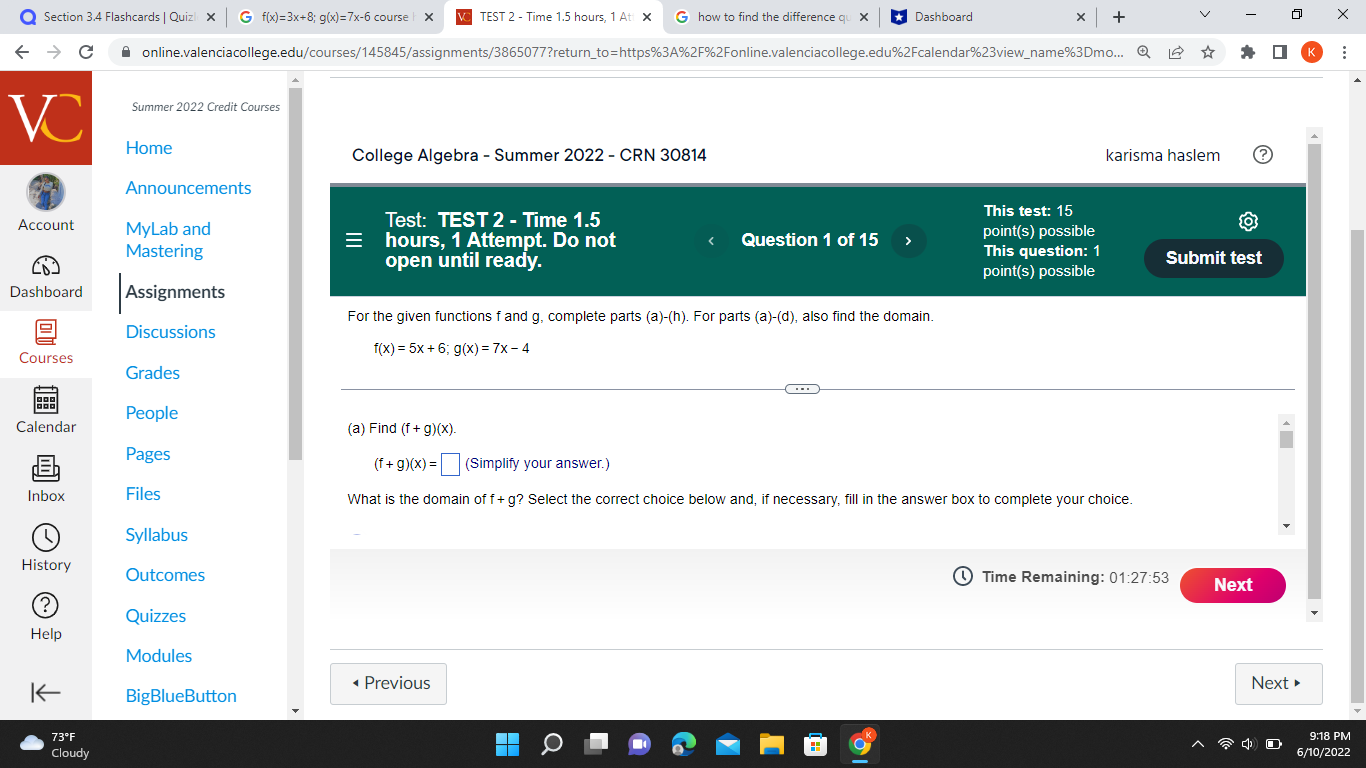Click the (f+g)(x) answer box
The width and height of the screenshot is (1366, 768).
(451, 464)
